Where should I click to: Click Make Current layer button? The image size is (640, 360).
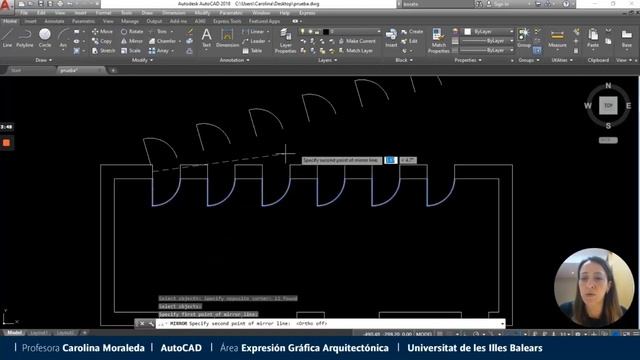(357, 41)
